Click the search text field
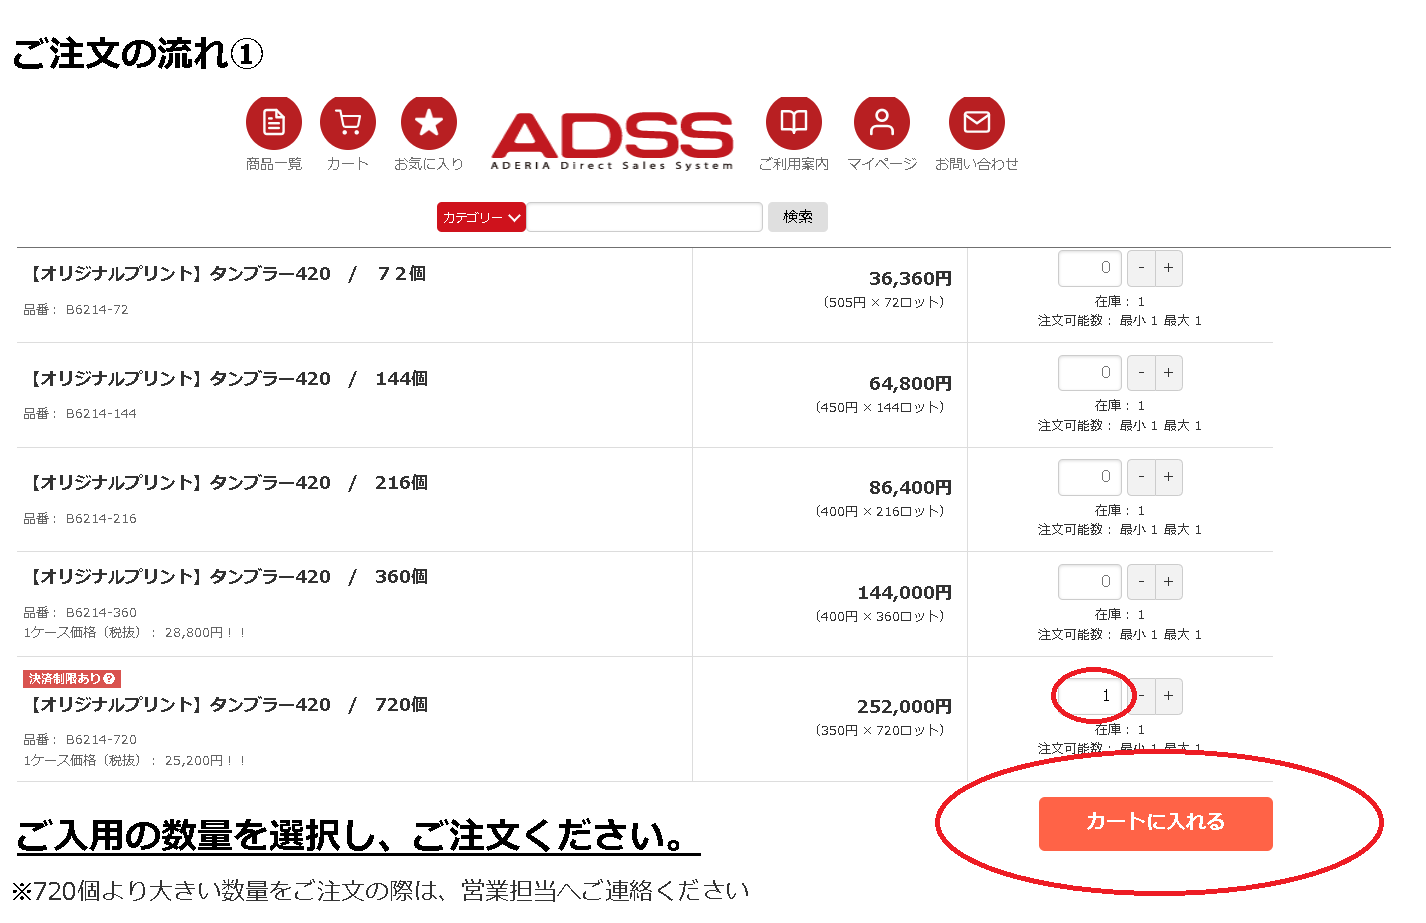Image resolution: width=1426 pixels, height=923 pixels. click(644, 217)
